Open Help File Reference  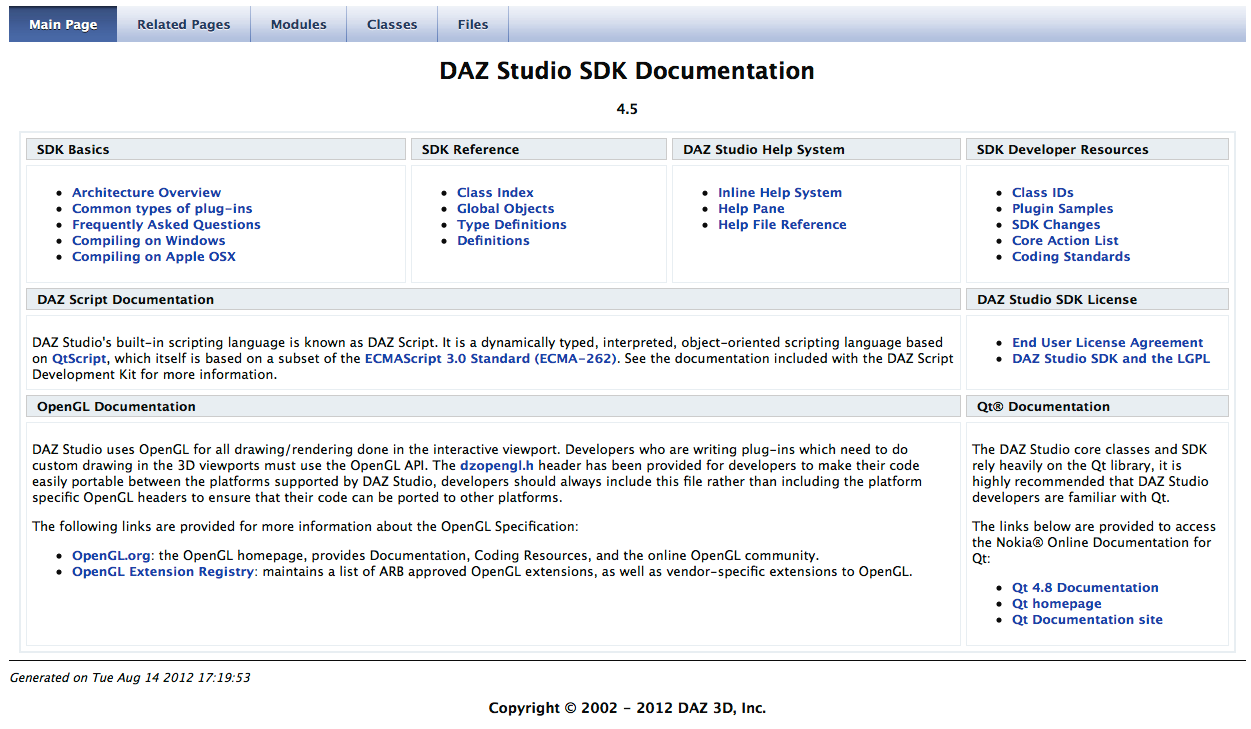coord(782,225)
